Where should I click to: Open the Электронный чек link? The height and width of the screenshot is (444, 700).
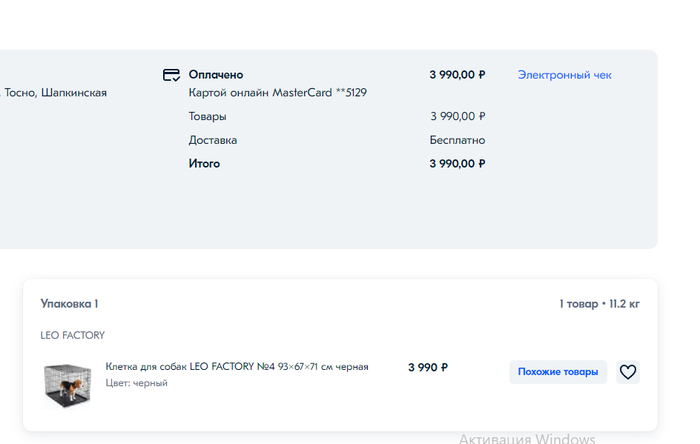pos(564,75)
